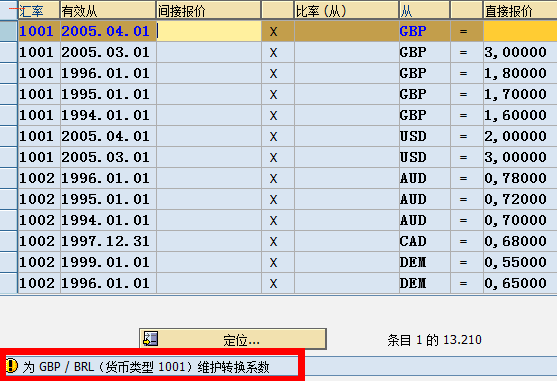Screen dimensions: 557x381
Task: Click the empty 间接报价 cell in the 0,65000 row
Action: coord(209,283)
